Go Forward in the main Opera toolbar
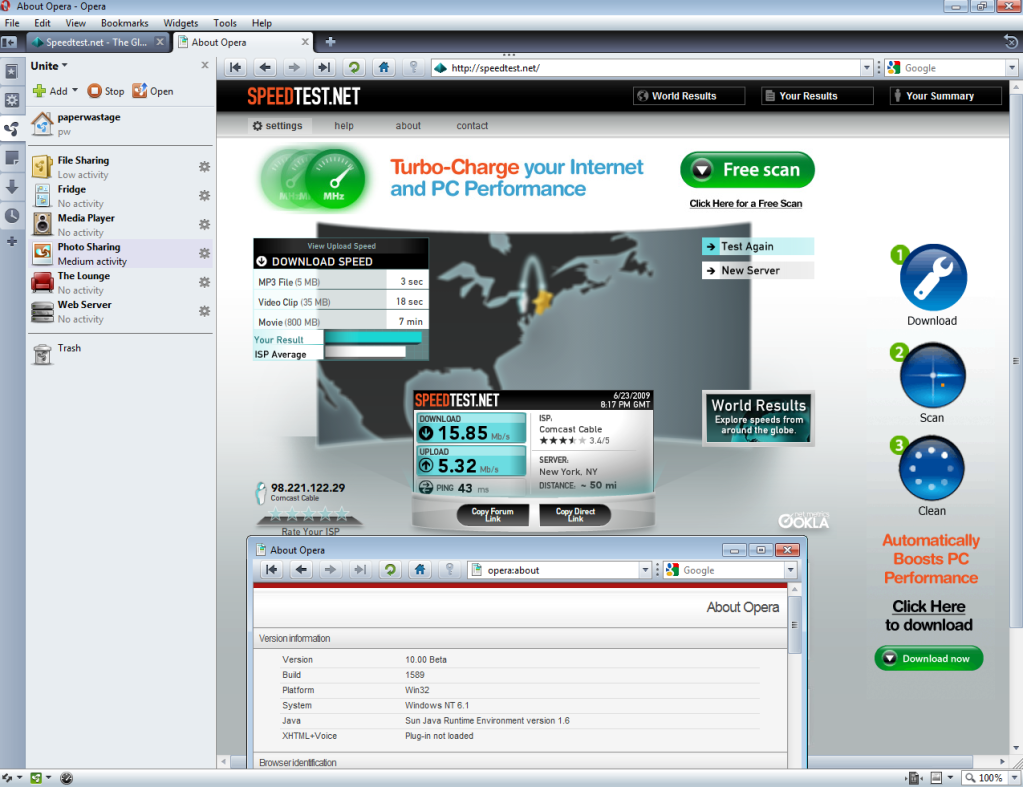This screenshot has height=787, width=1023. (x=294, y=67)
